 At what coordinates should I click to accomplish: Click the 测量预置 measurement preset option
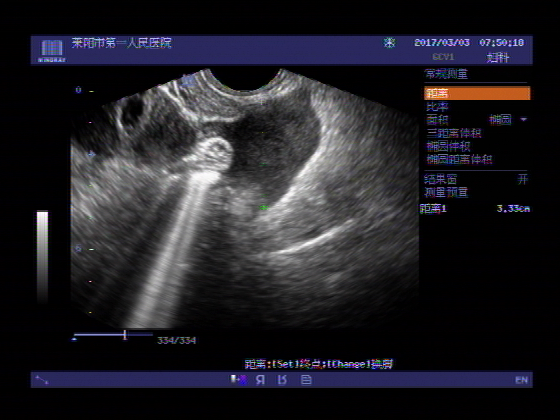click(446, 192)
